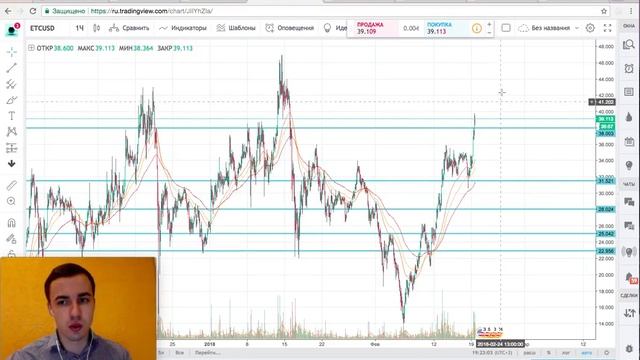
Task: Click the chart layout square icon
Action: coord(506,28)
